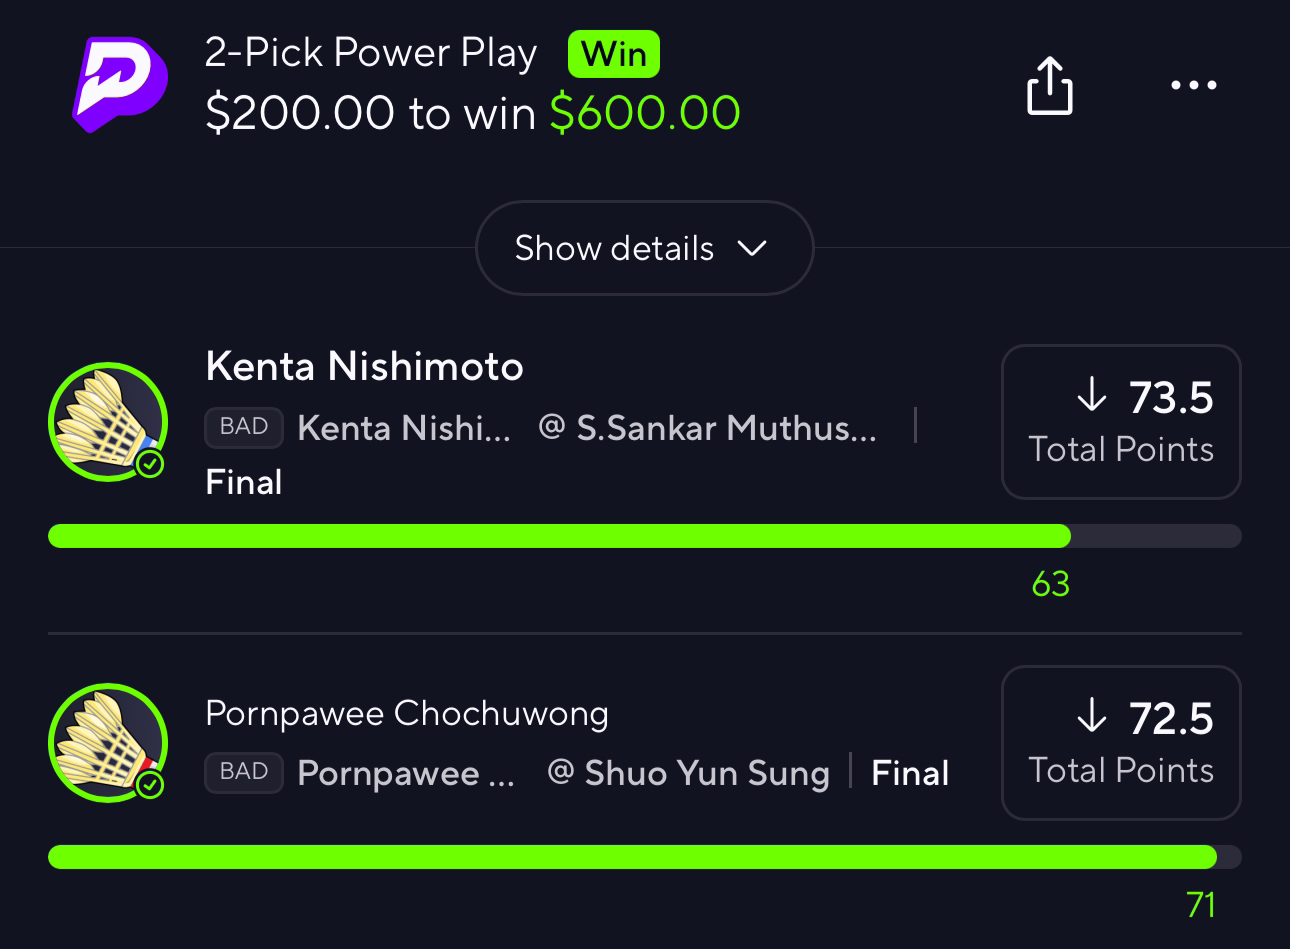Tap the BAD tag on Nishimoto's row
This screenshot has width=1290, height=949.
(x=244, y=427)
